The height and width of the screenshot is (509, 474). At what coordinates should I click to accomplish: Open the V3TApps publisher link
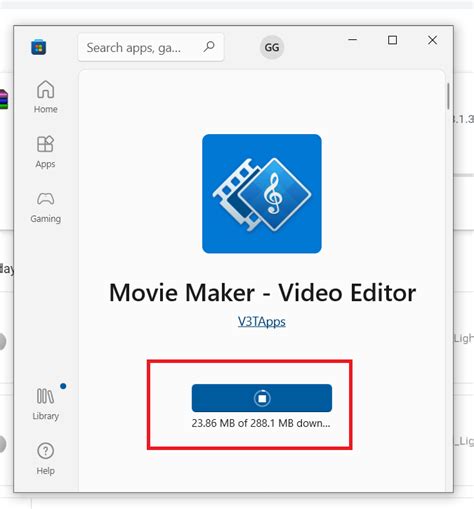tap(262, 322)
